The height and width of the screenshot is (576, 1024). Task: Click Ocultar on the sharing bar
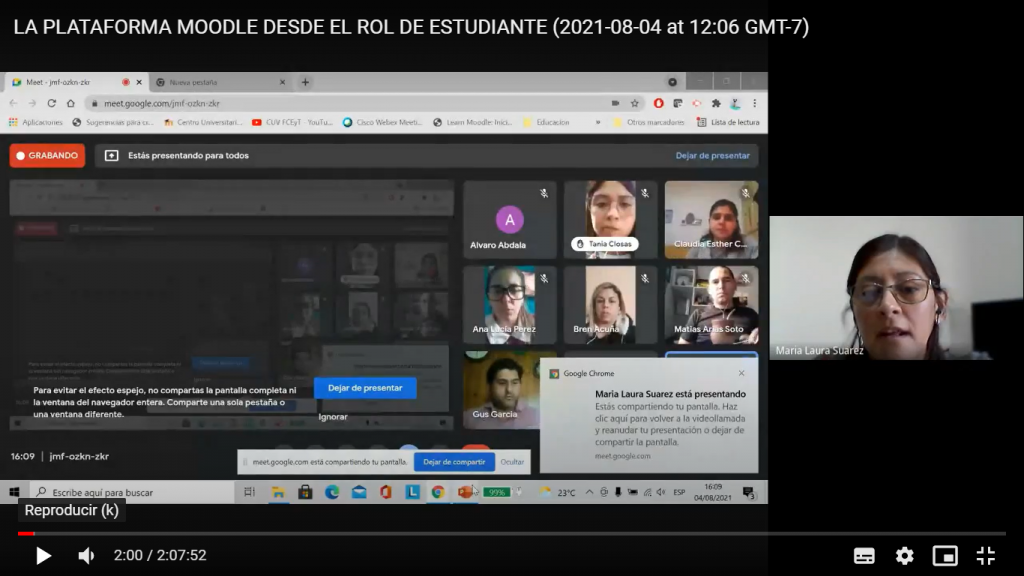pyautogui.click(x=512, y=462)
